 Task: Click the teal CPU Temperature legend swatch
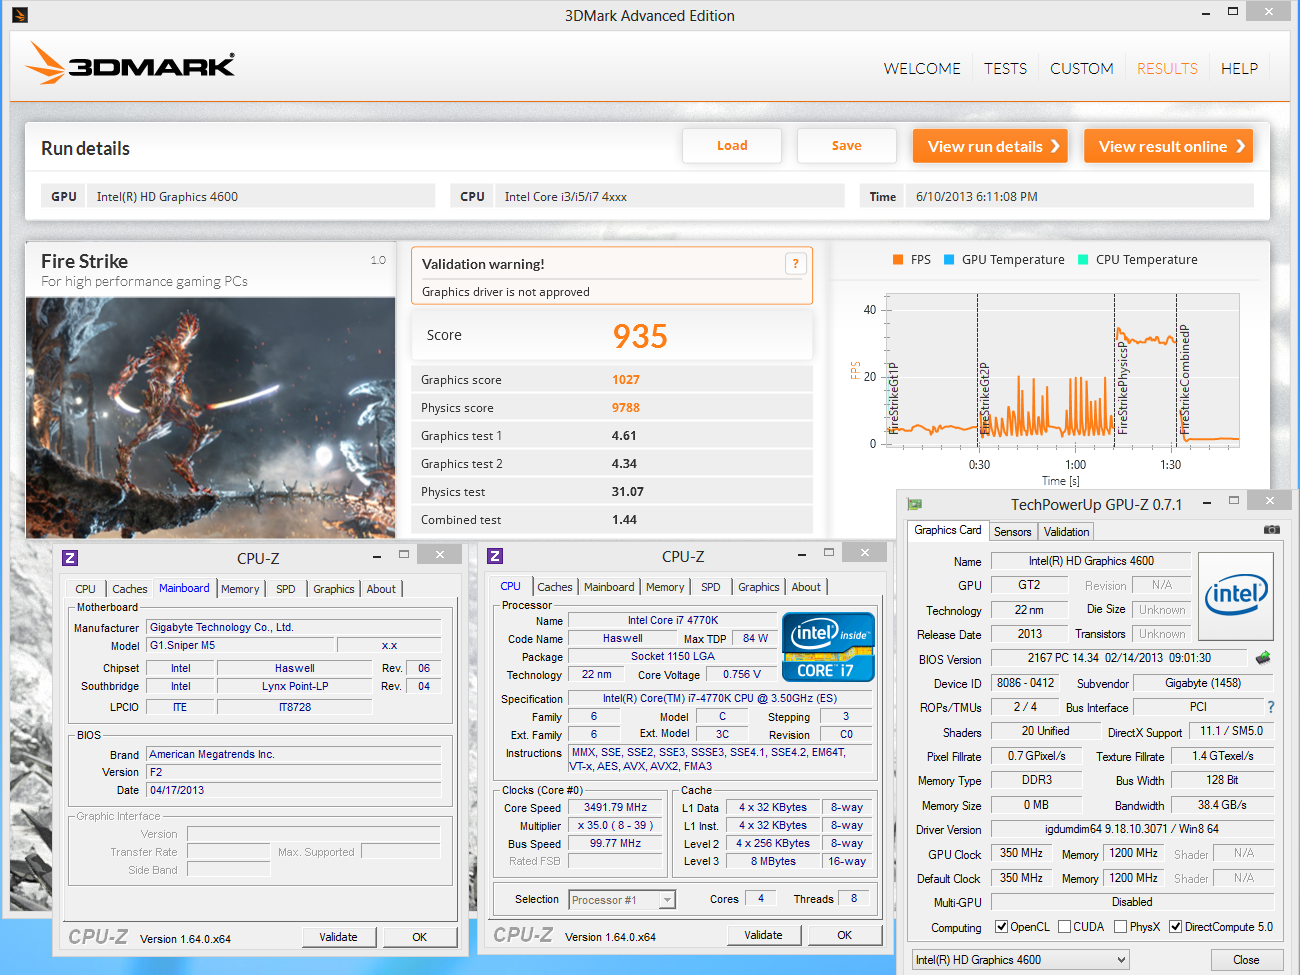click(x=1083, y=259)
